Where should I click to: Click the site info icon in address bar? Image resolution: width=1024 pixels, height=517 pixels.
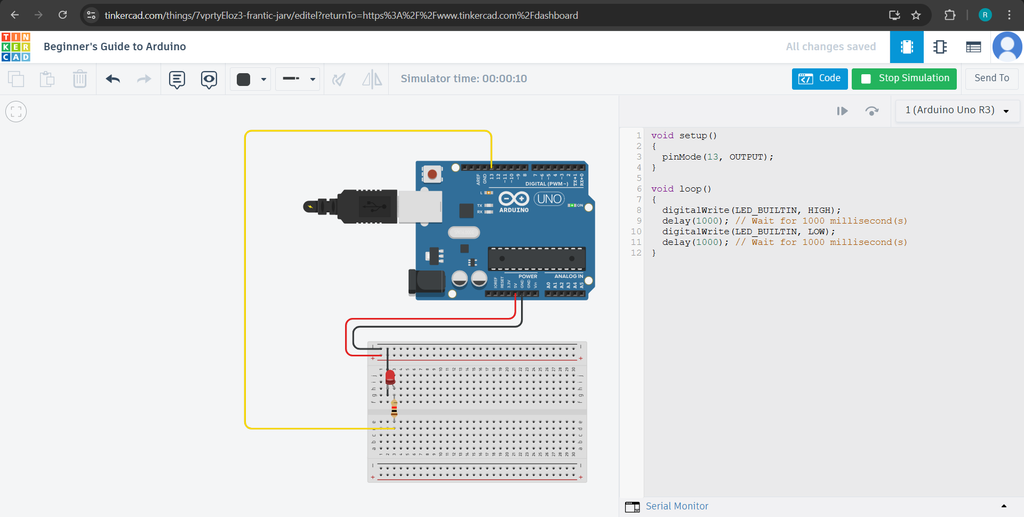91,15
